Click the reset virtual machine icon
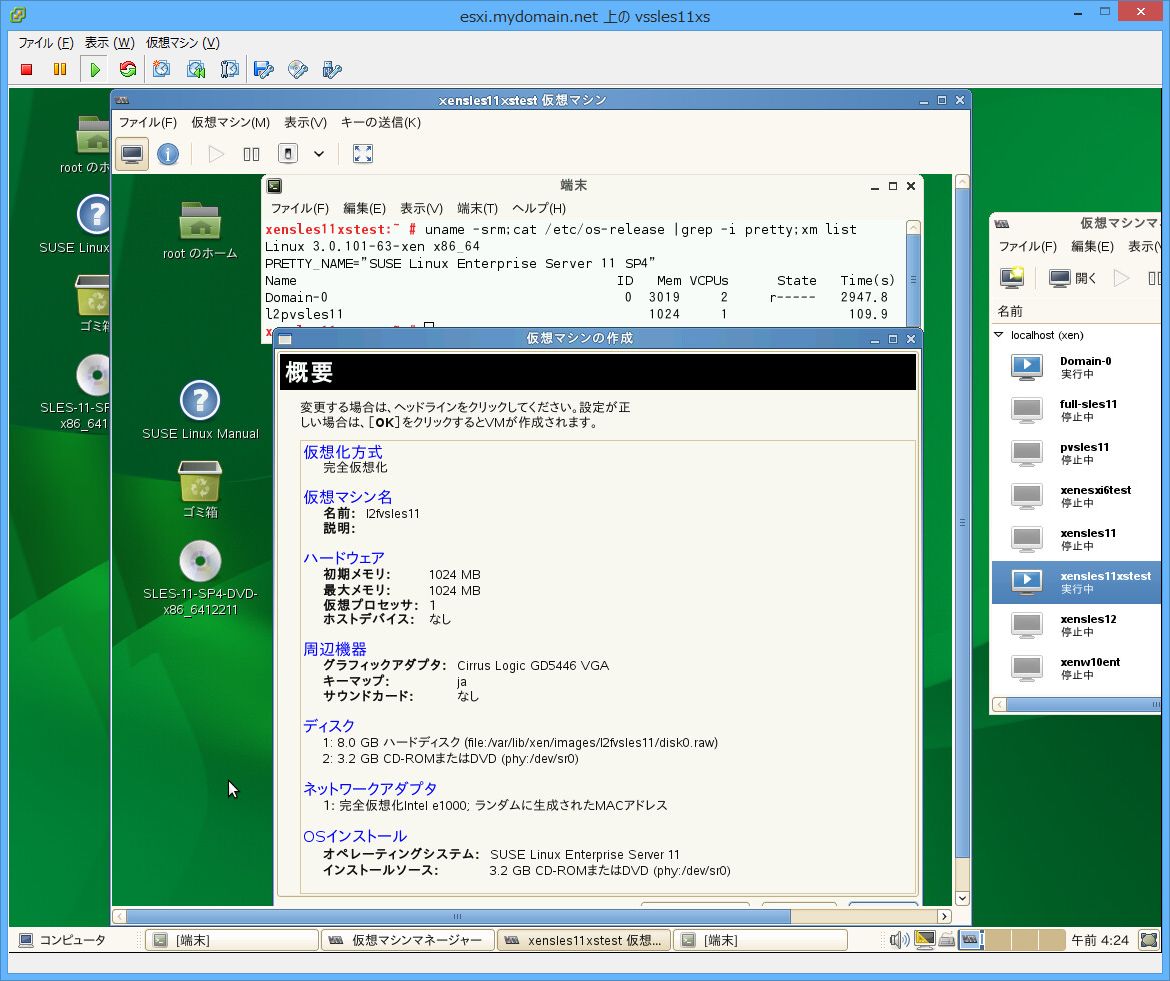1170x981 pixels. coord(128,69)
